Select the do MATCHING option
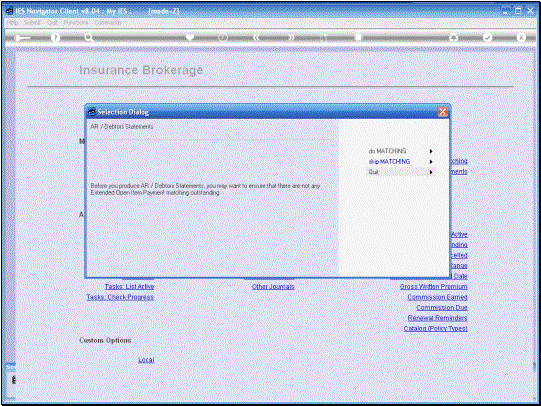This screenshot has width=541, height=406. (x=387, y=151)
